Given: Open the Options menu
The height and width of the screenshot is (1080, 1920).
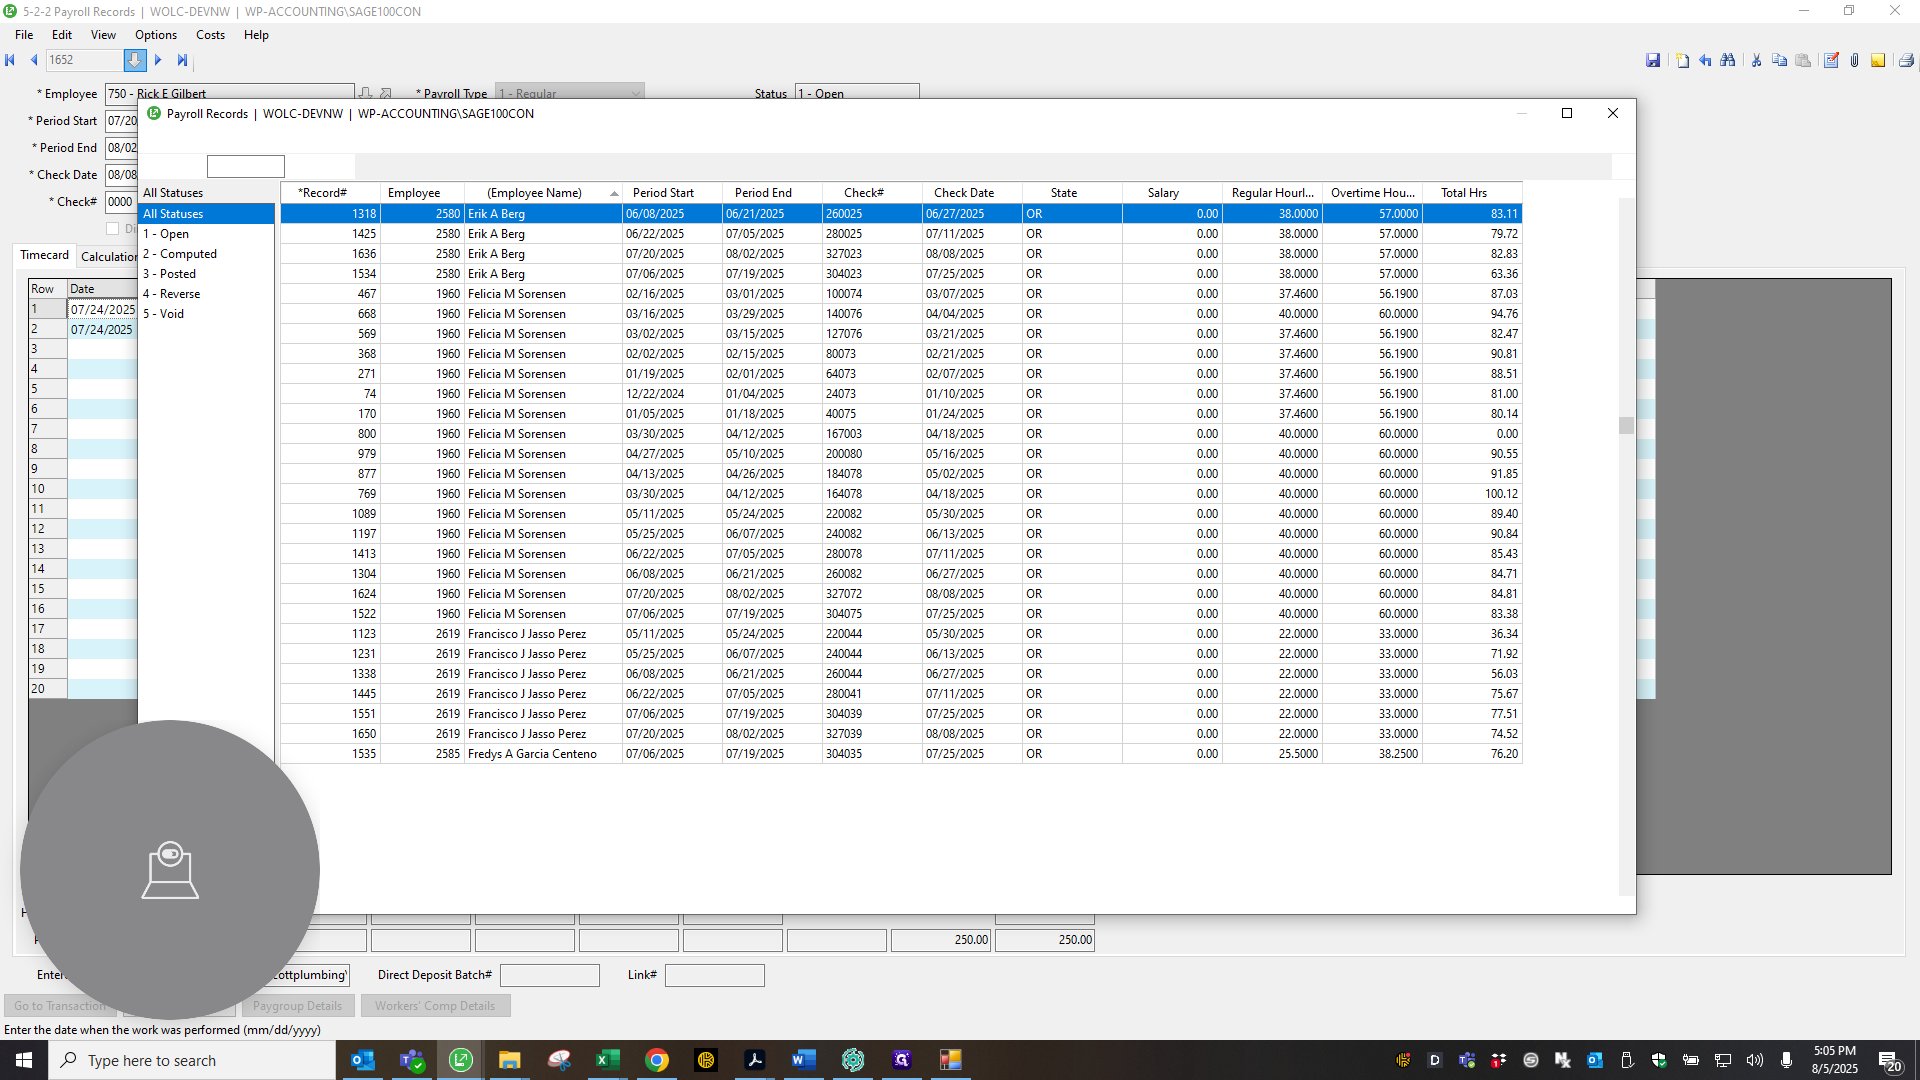Looking at the screenshot, I should (156, 35).
